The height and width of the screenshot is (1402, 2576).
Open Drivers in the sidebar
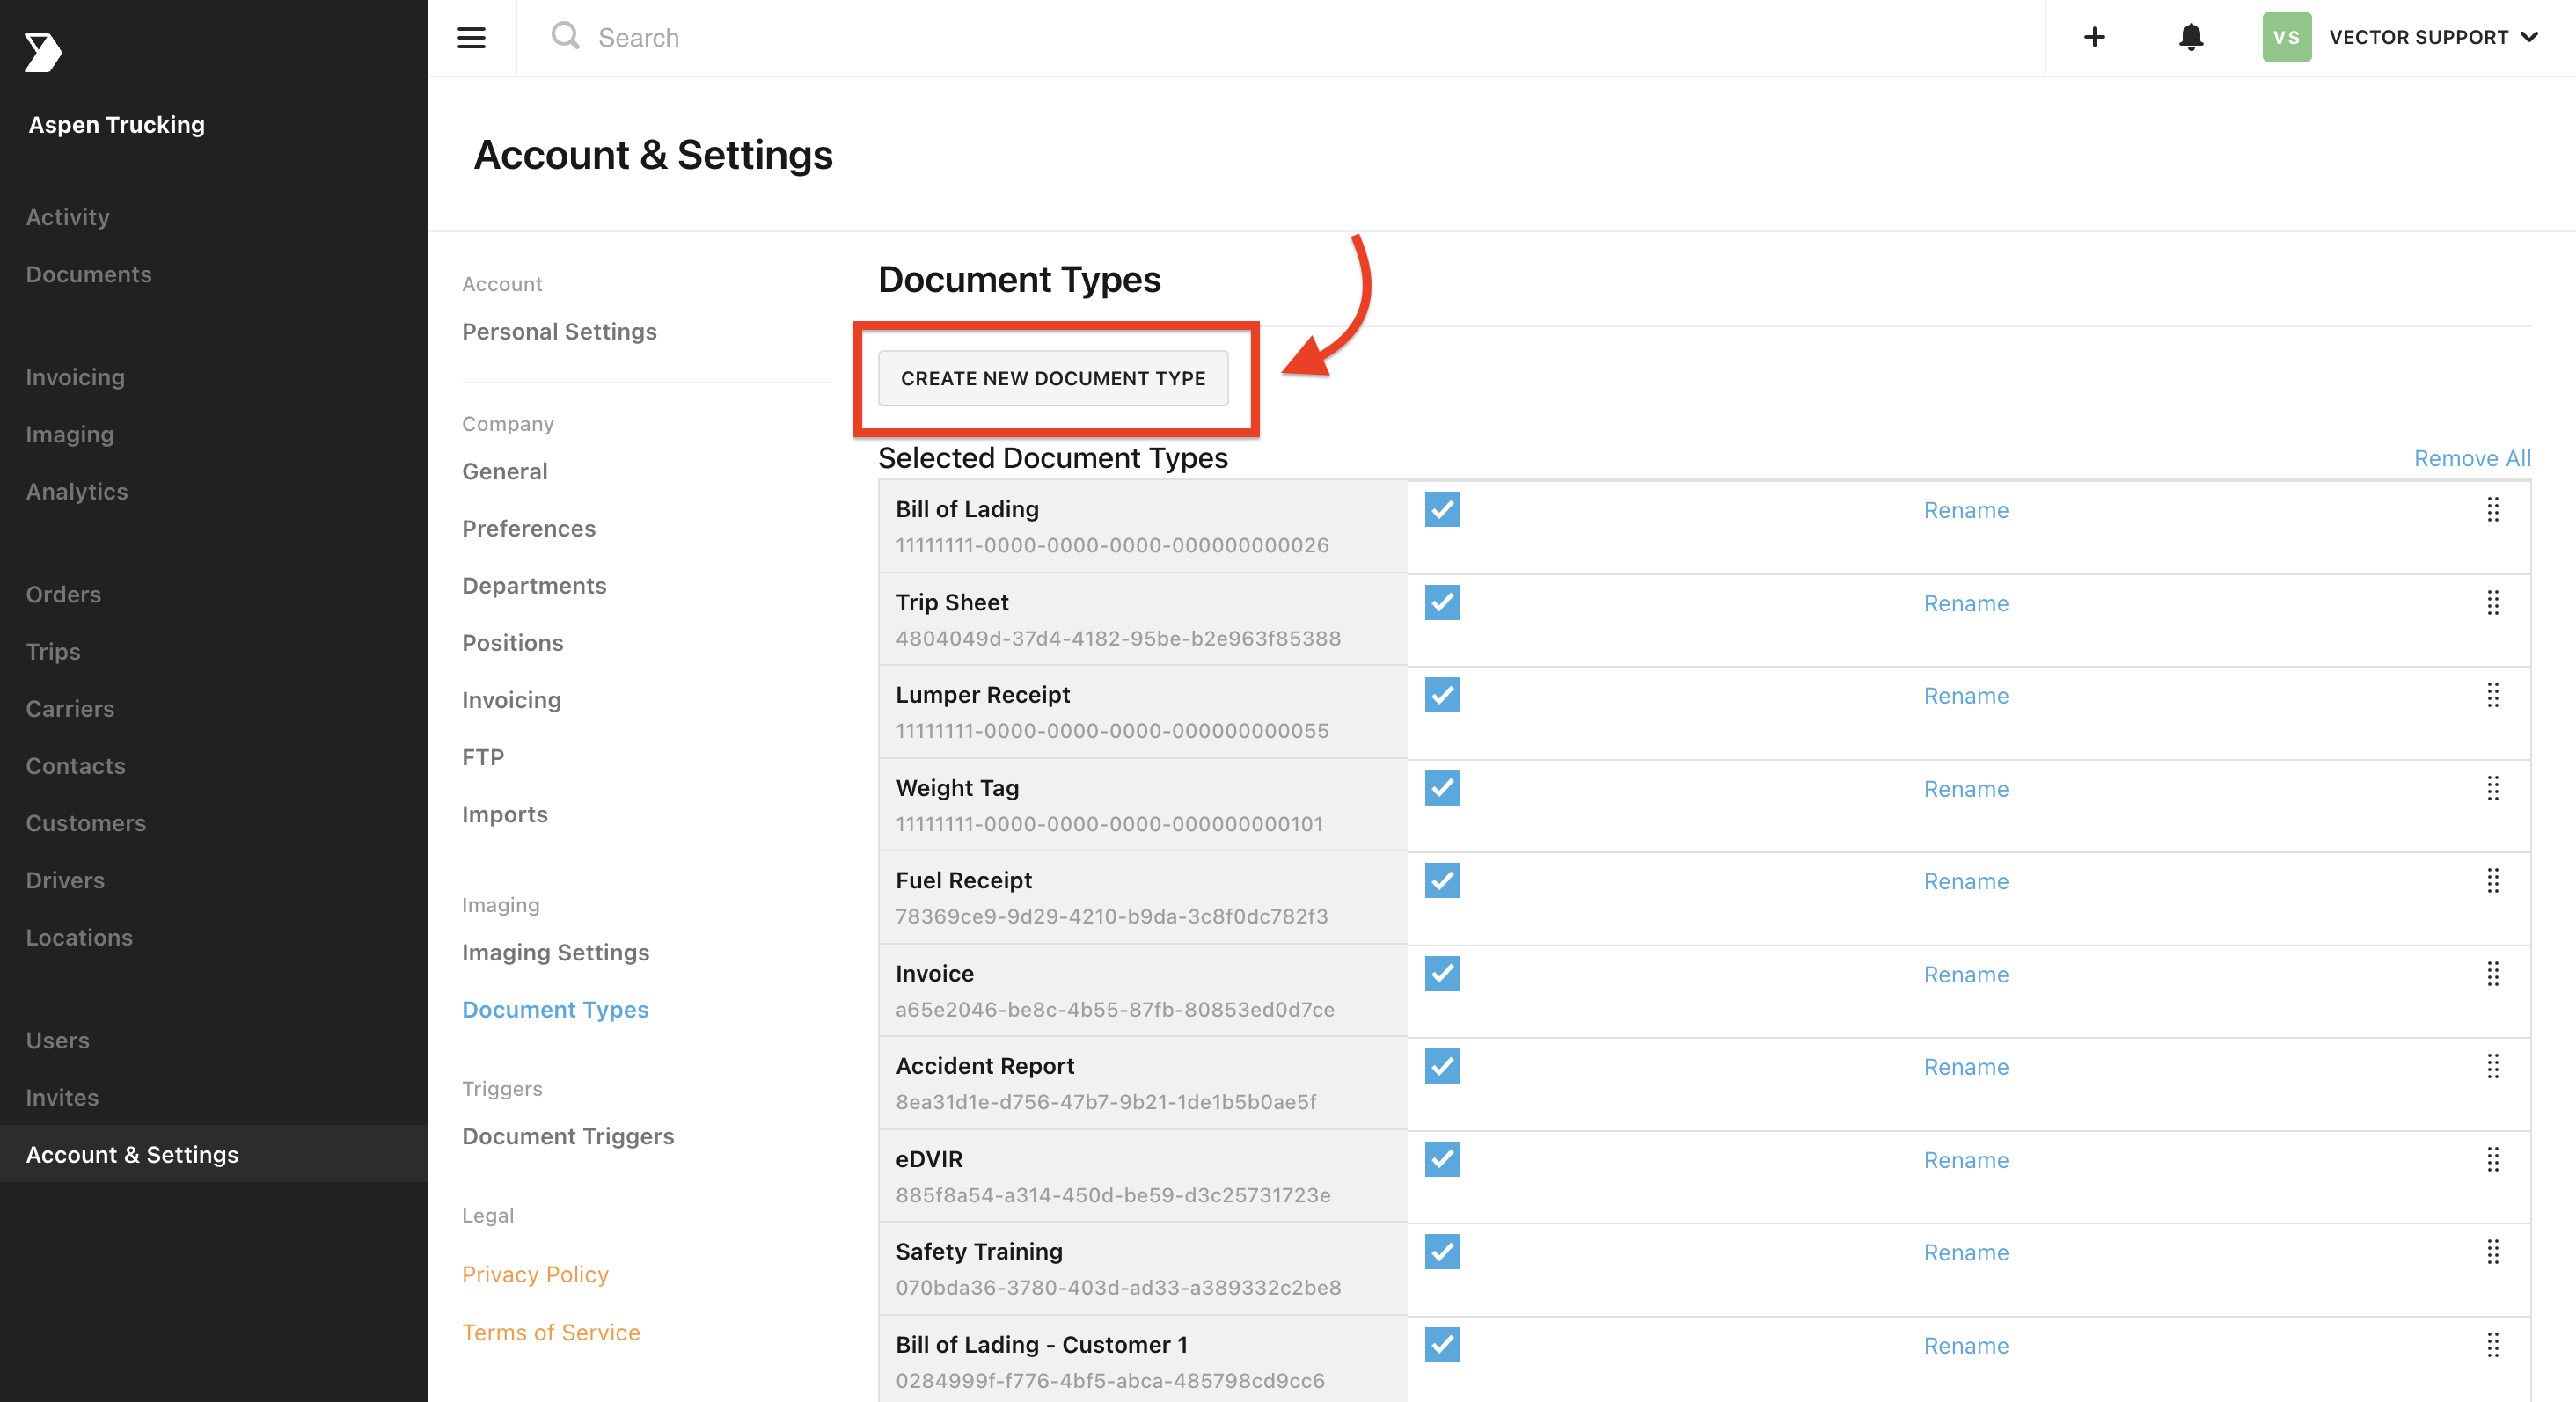point(65,880)
